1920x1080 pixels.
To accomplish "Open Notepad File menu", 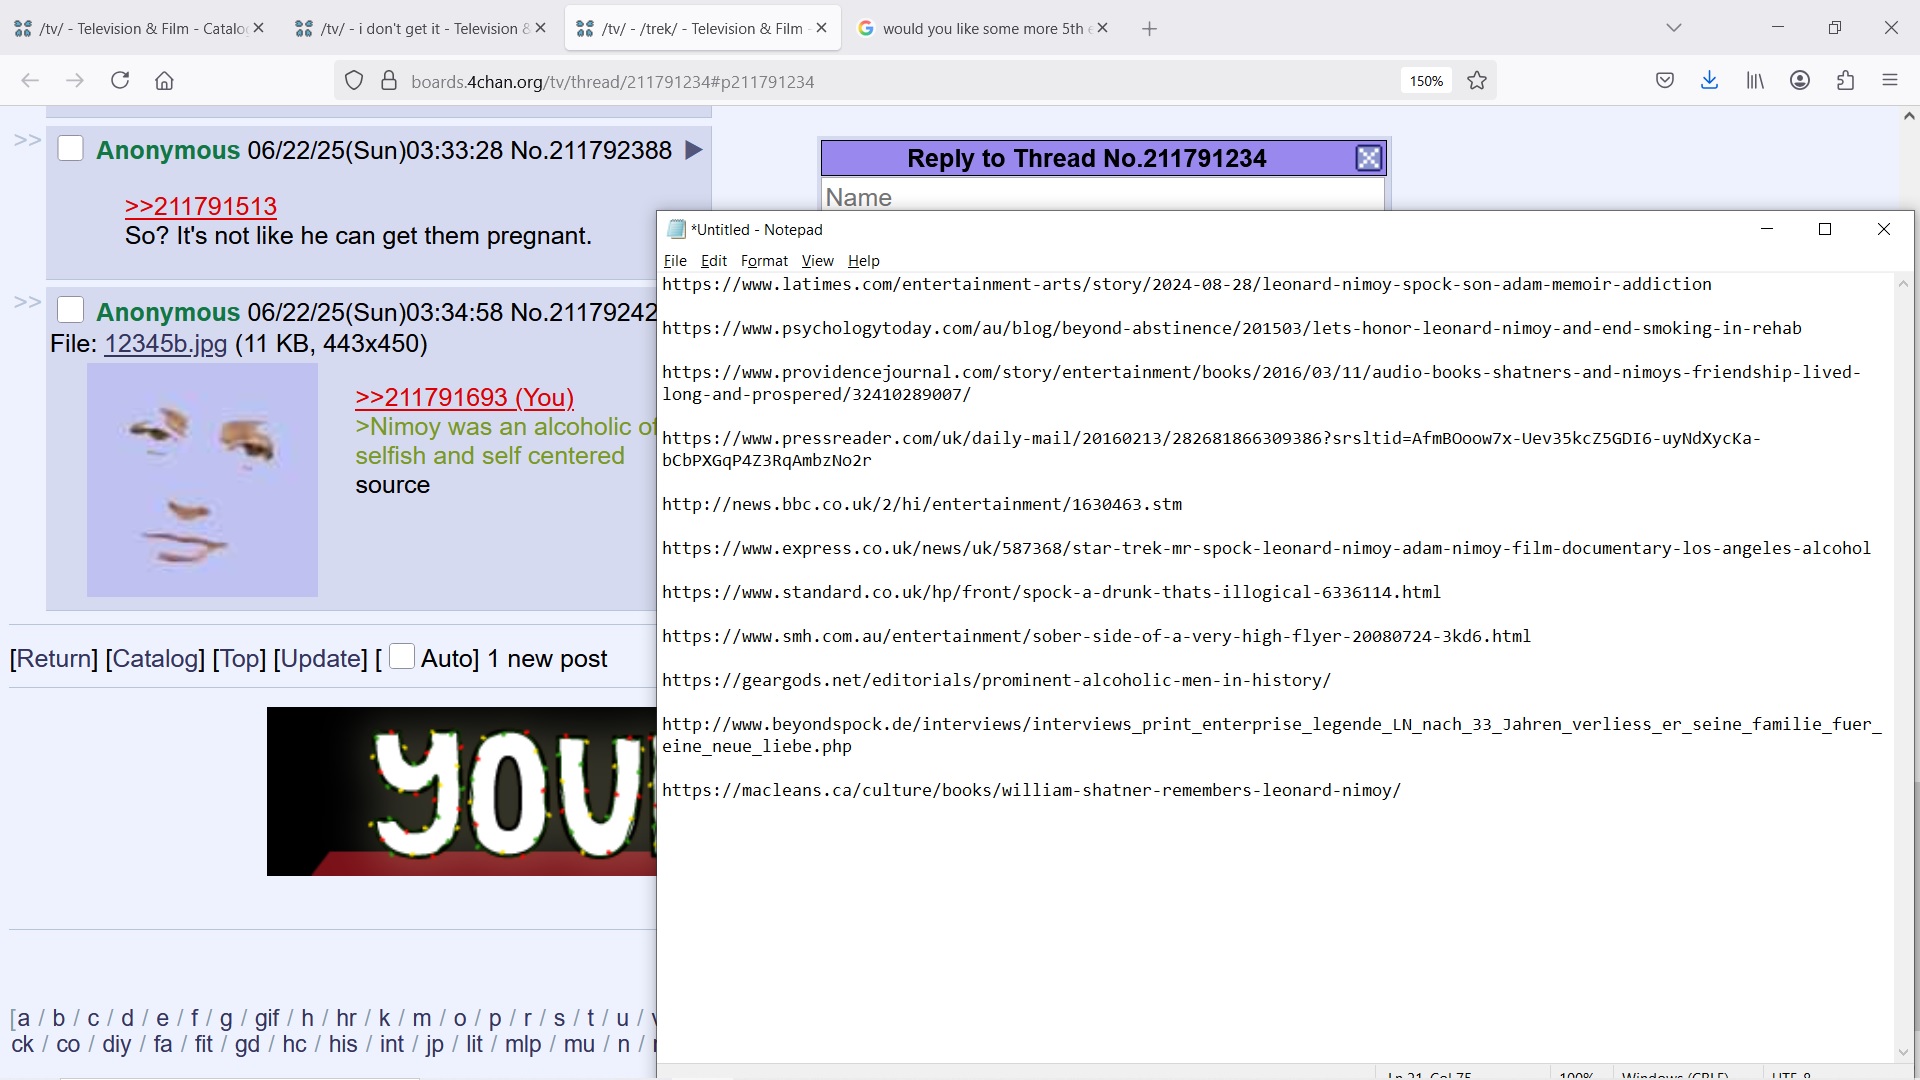I will tap(675, 261).
